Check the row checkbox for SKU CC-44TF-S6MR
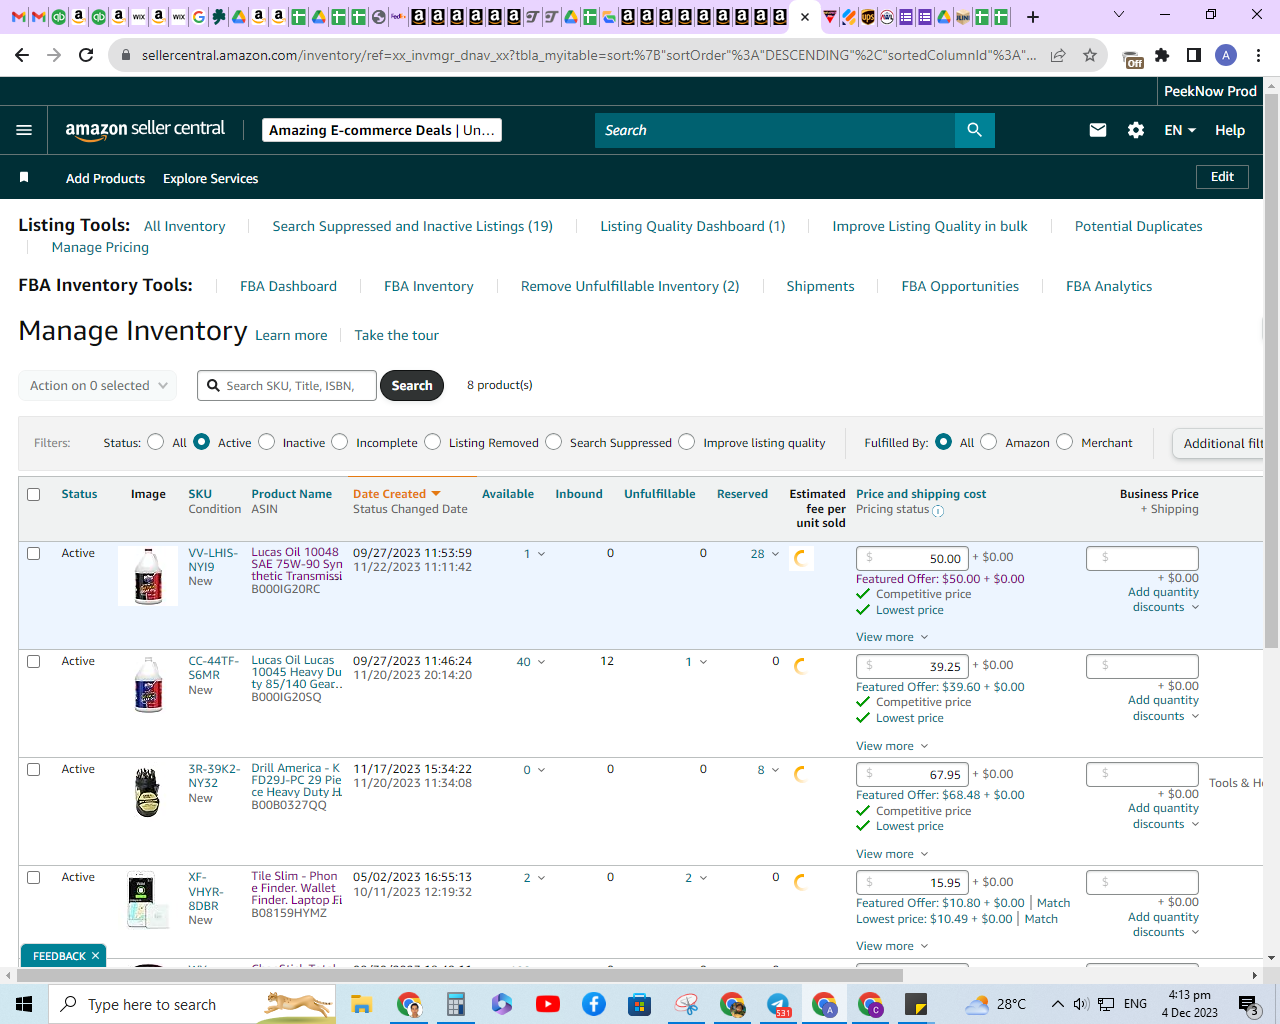1280x1024 pixels. pyautogui.click(x=34, y=661)
